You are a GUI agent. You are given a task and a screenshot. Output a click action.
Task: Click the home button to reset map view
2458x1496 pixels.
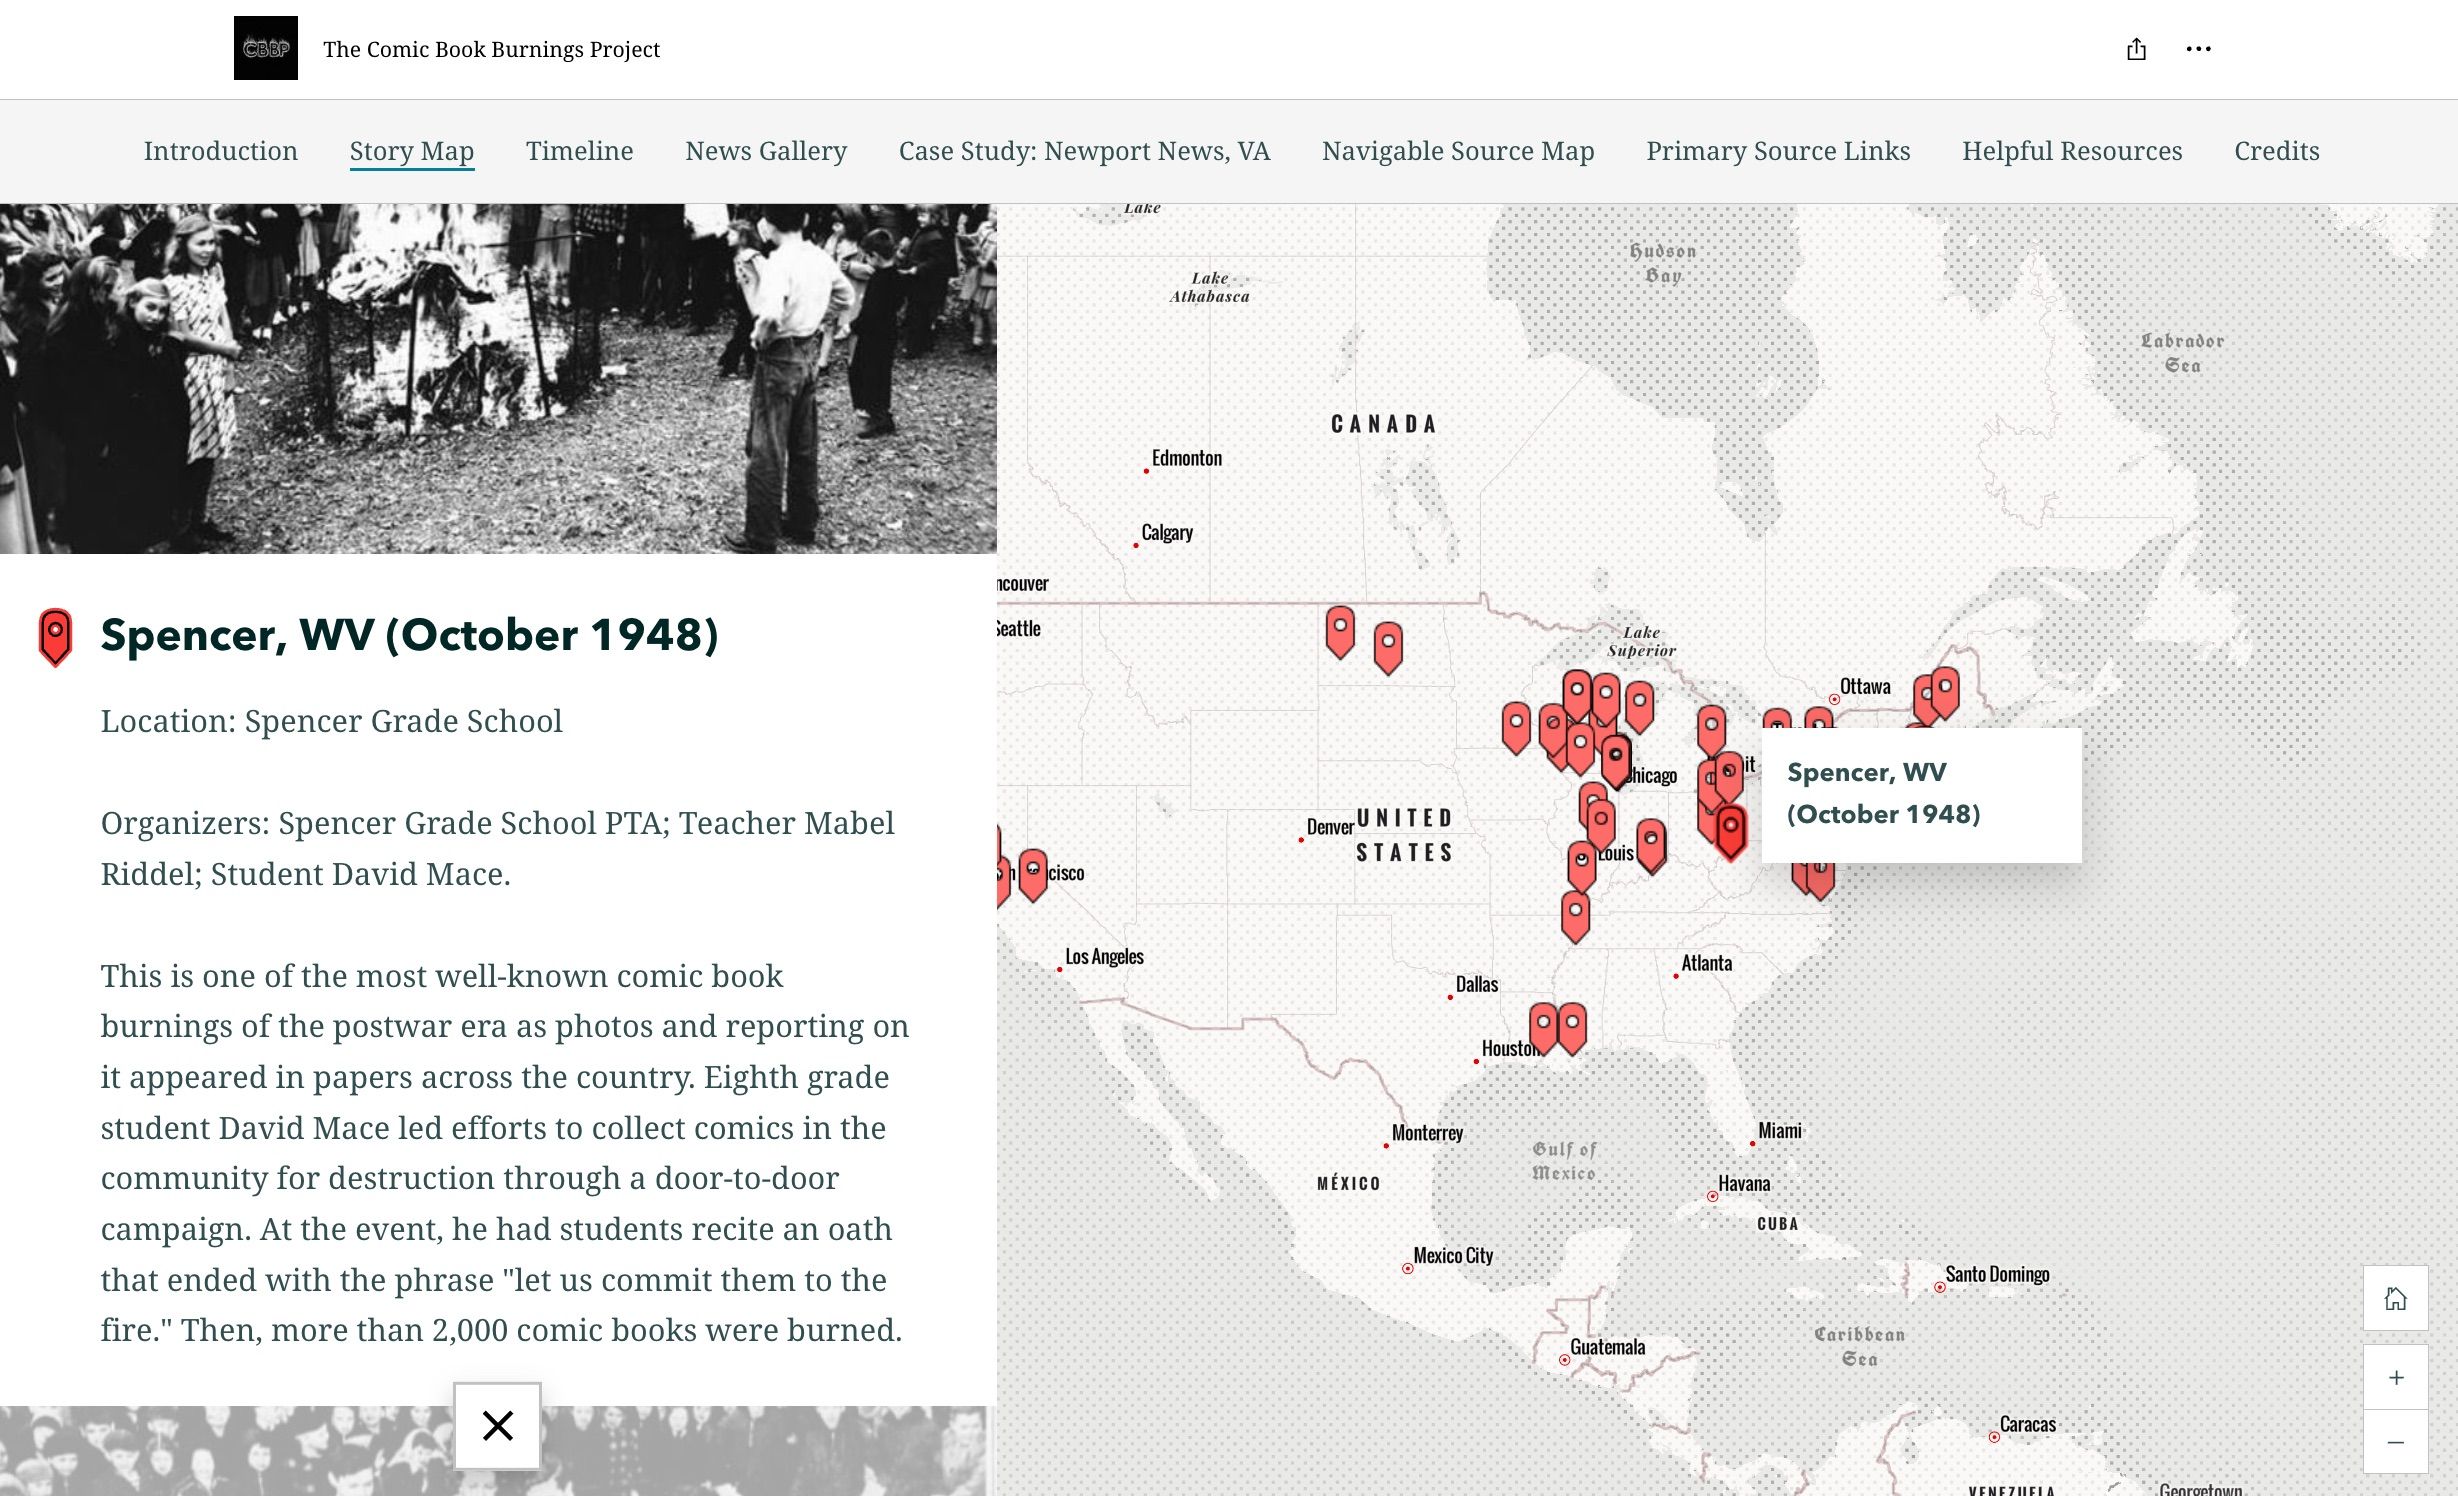(2394, 1298)
